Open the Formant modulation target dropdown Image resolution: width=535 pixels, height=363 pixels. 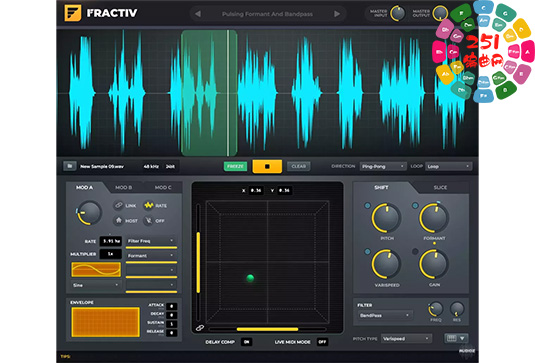151,256
